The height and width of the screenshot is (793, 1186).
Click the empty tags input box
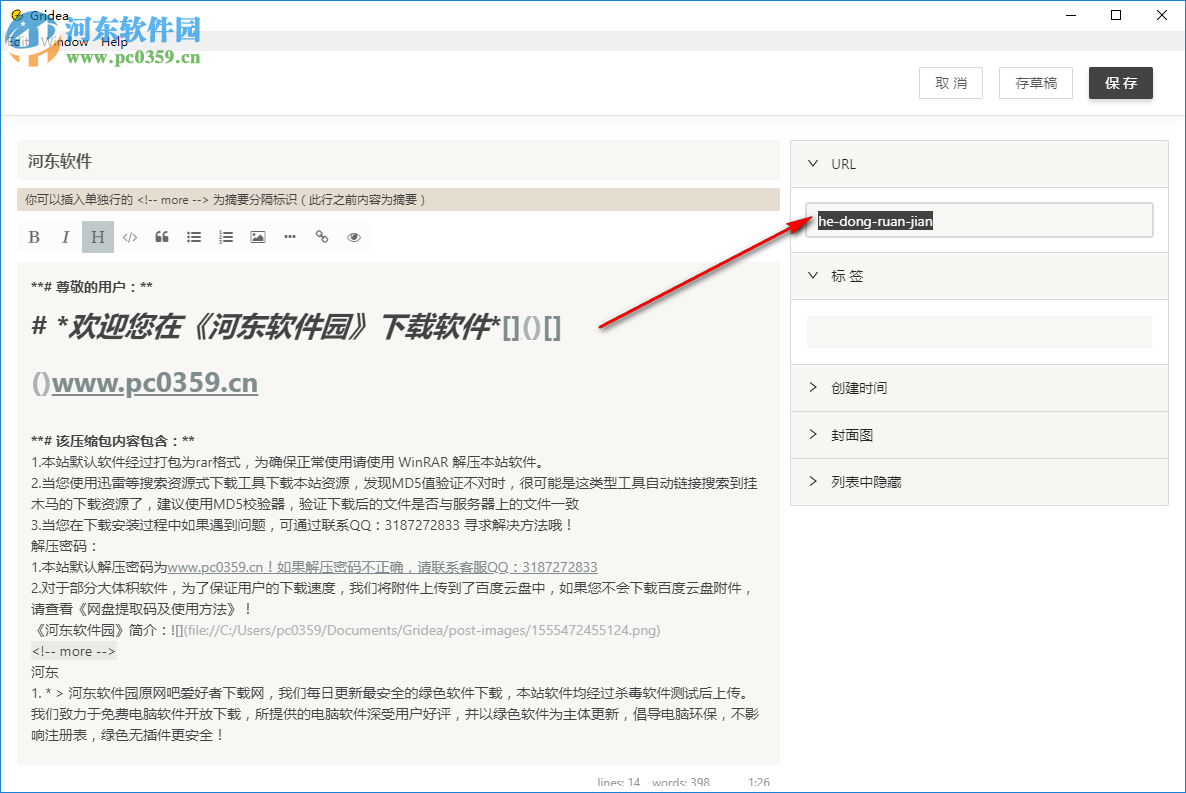point(979,332)
